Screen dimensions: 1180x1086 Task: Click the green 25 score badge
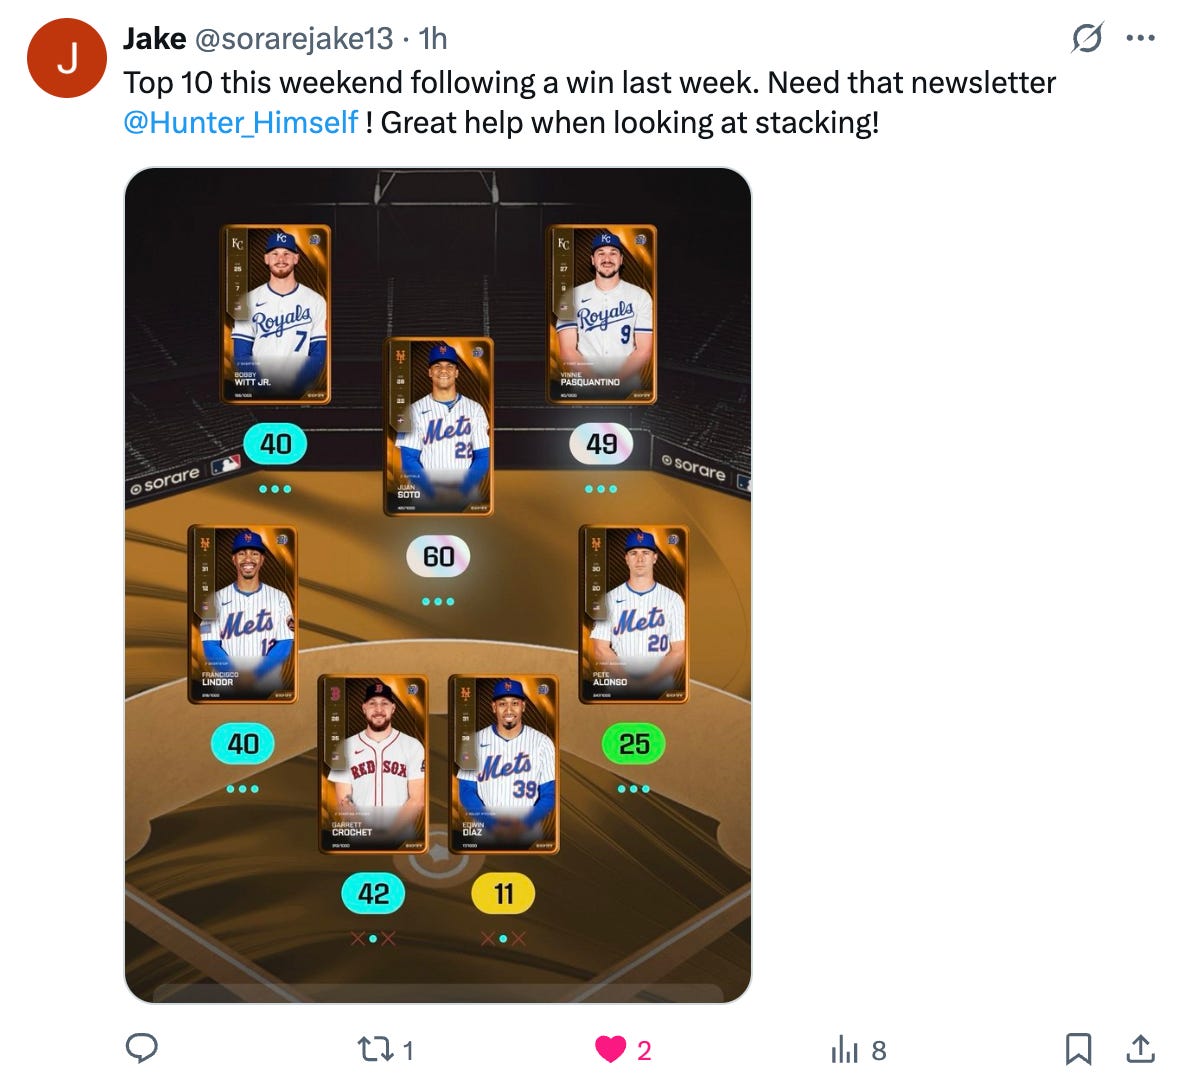click(x=634, y=744)
